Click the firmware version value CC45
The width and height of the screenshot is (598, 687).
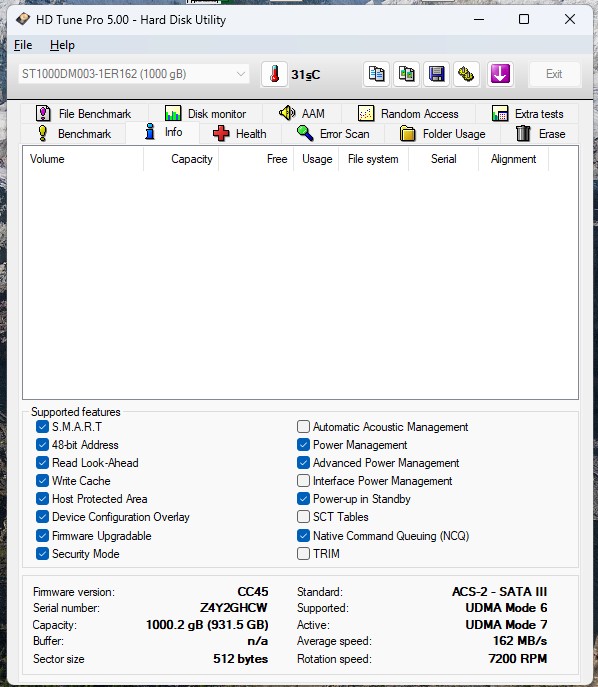click(x=253, y=592)
